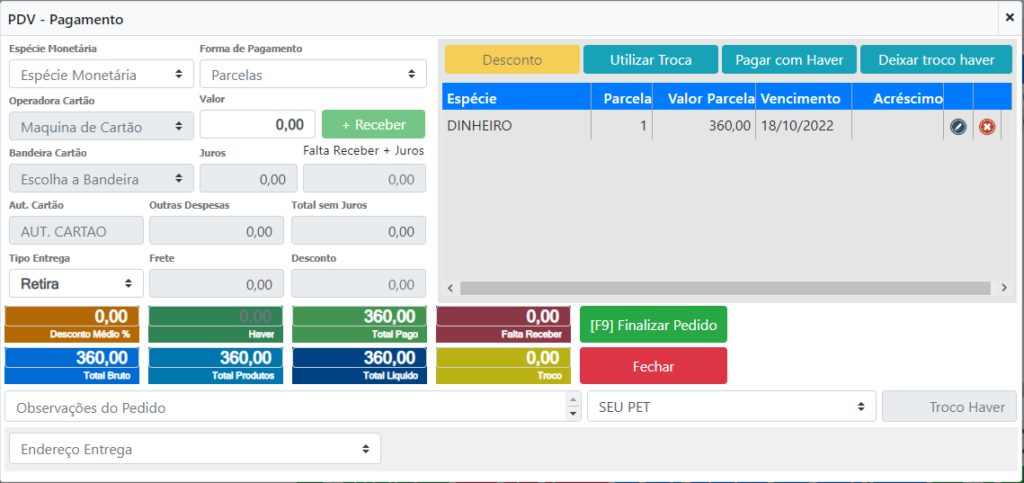
Task: Click the Observações do Pedido text area
Action: [x=285, y=407]
